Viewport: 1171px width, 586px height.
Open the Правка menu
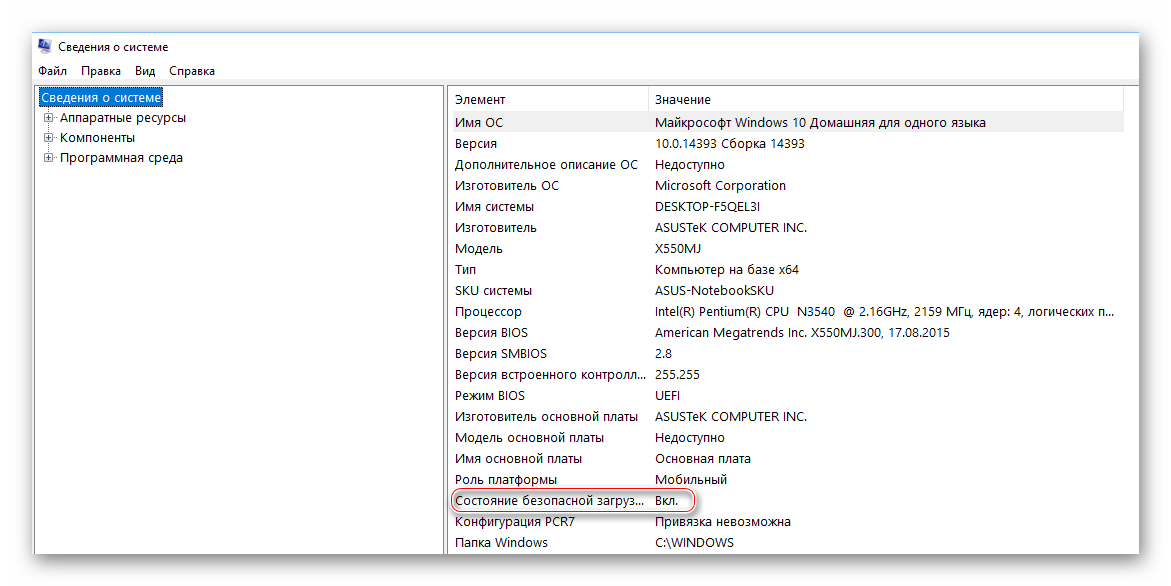pos(101,71)
